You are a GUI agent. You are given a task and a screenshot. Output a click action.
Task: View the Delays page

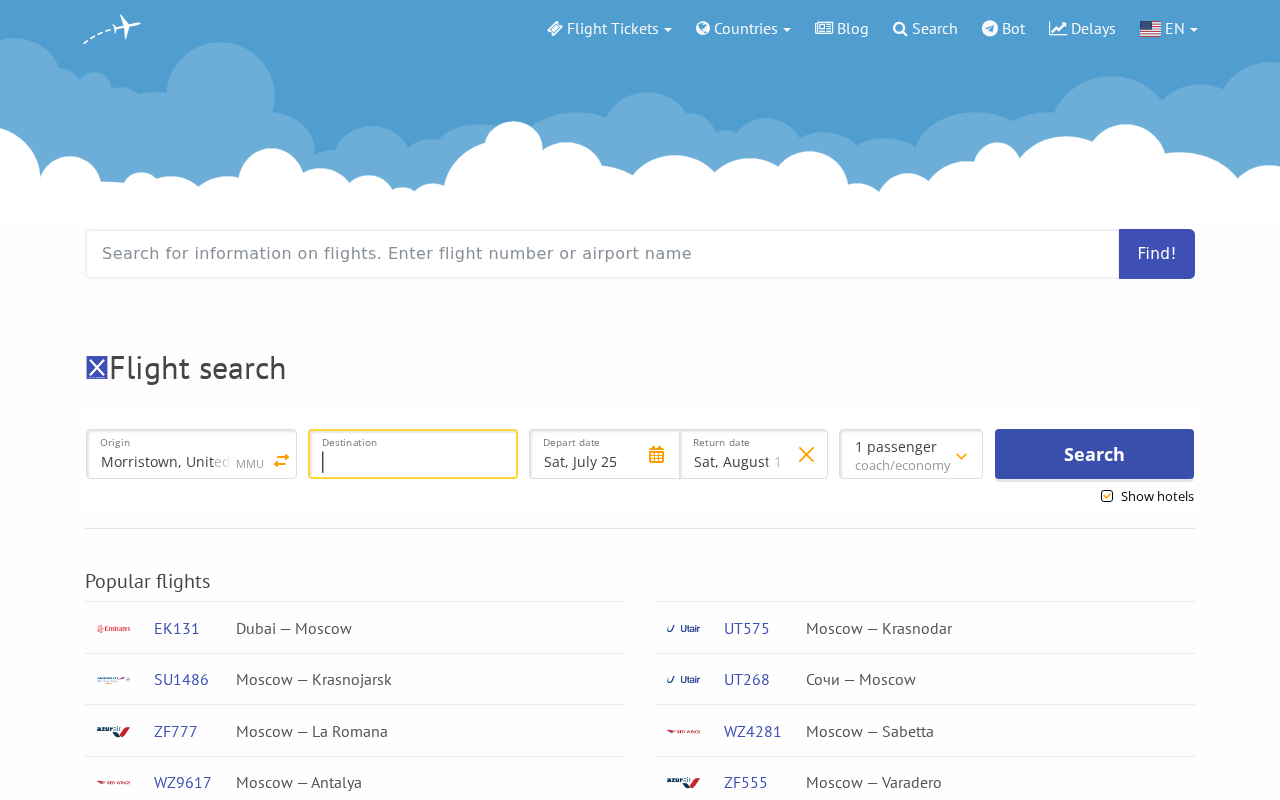(x=1082, y=28)
